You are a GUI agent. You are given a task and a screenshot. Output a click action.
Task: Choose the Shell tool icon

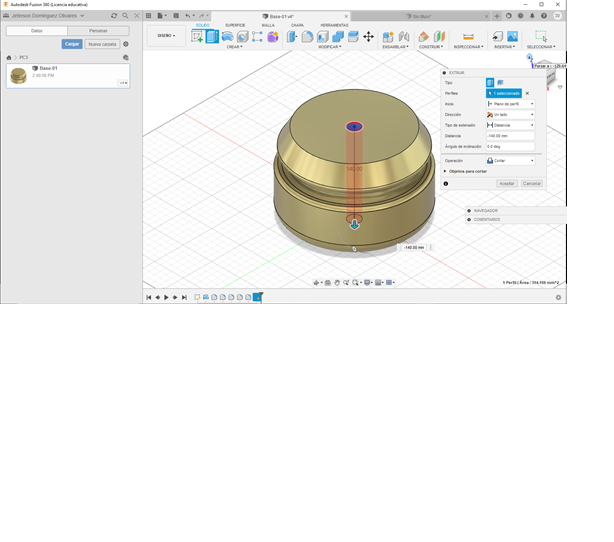point(323,36)
